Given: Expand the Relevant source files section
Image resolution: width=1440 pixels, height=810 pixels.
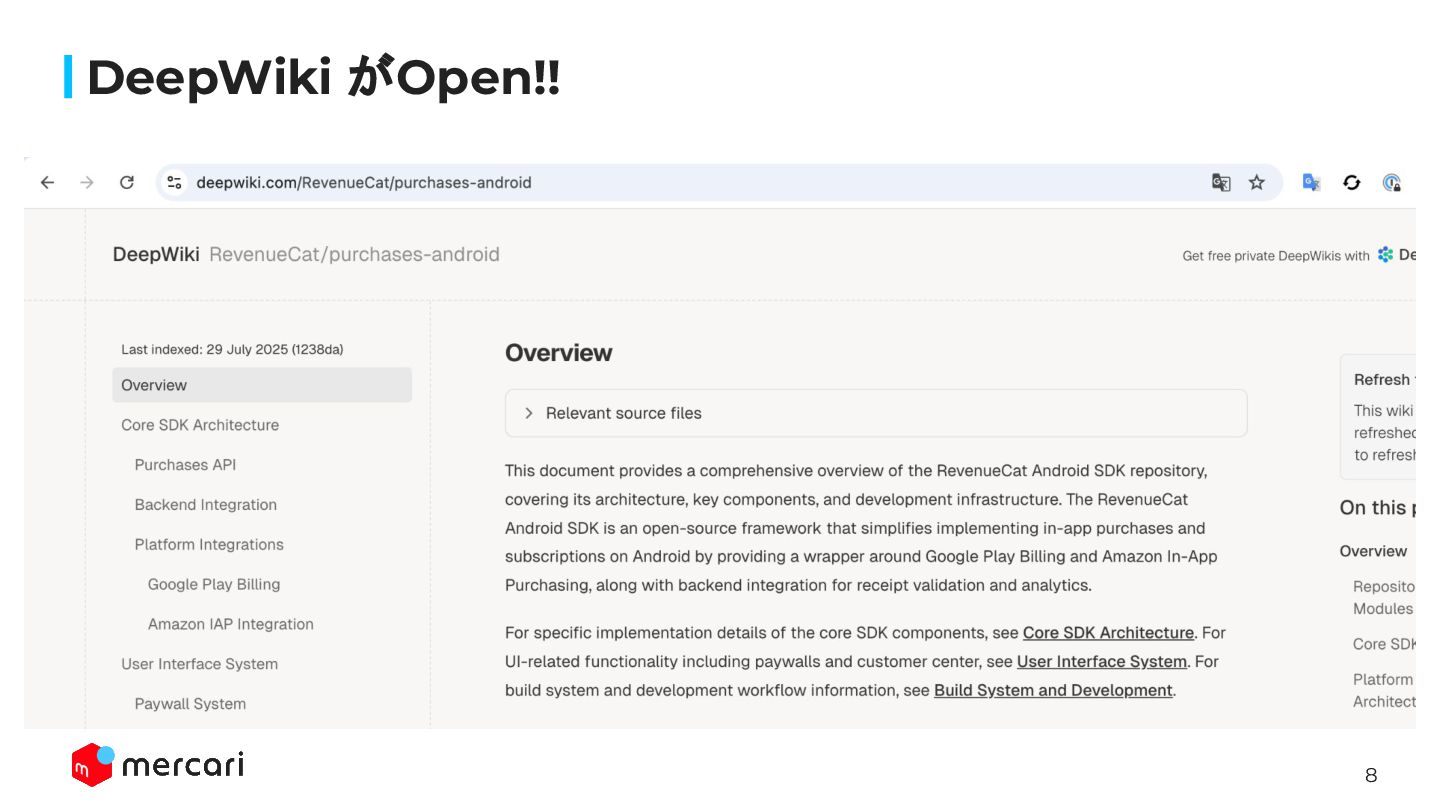Looking at the screenshot, I should click(876, 413).
